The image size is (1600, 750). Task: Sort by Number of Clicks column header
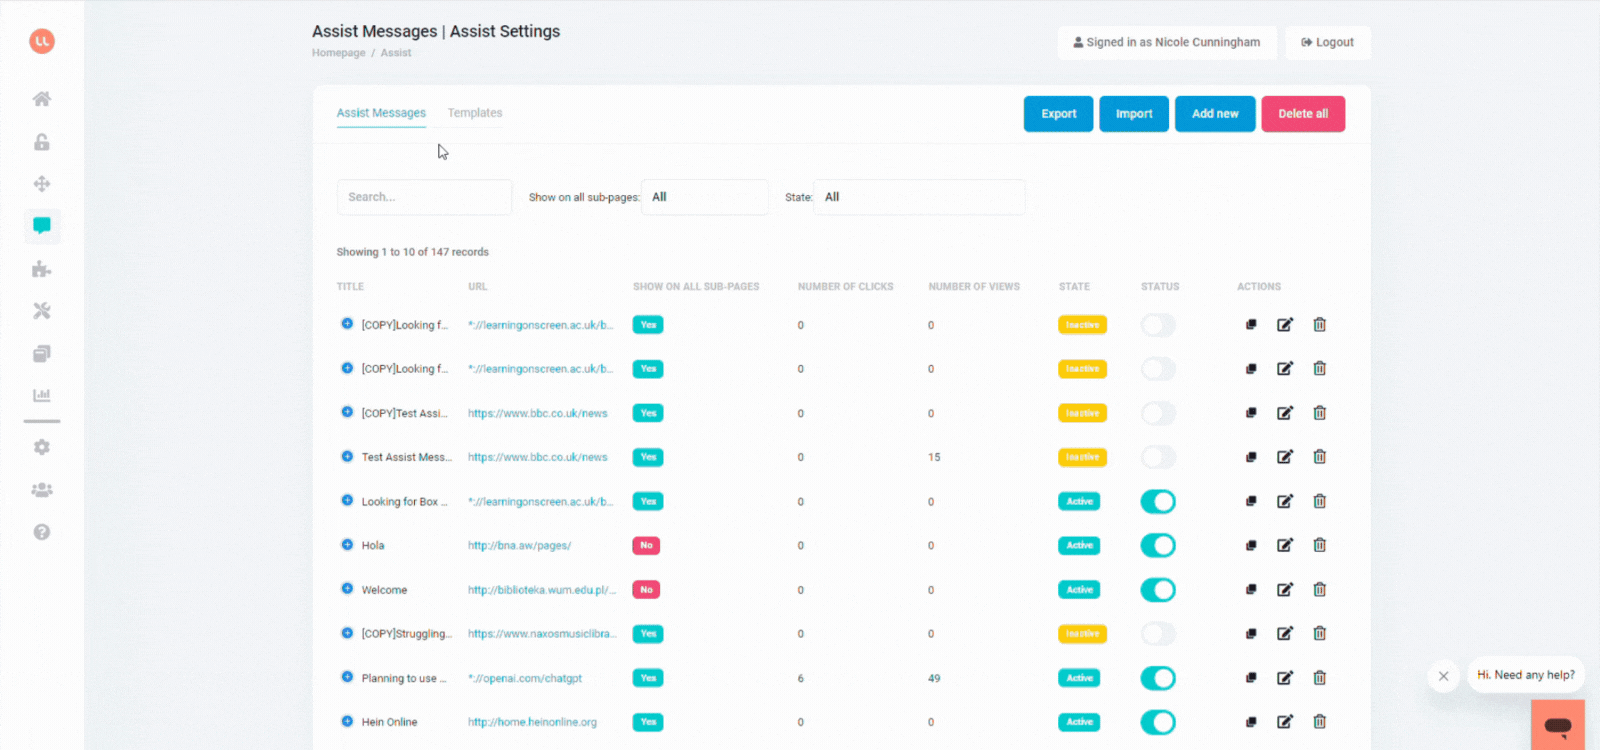pyautogui.click(x=846, y=287)
